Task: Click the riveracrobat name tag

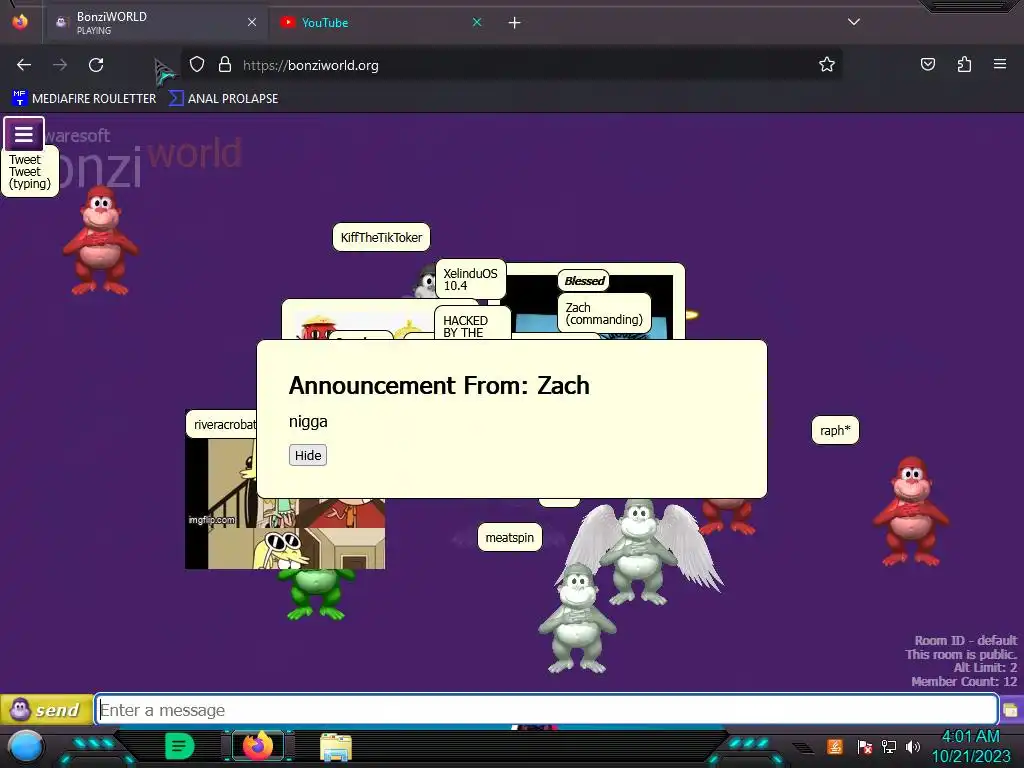Action: click(224, 424)
